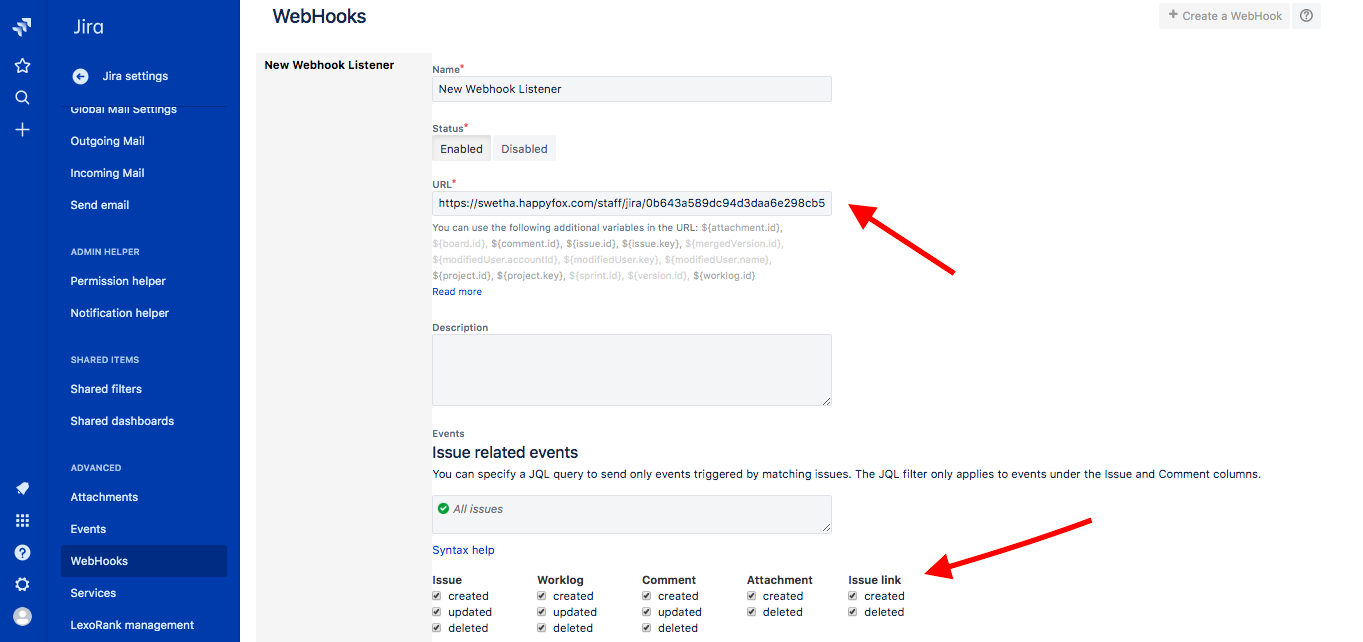The image size is (1363, 642).
Task: Toggle Comment deleted checkbox
Action: [x=647, y=628]
